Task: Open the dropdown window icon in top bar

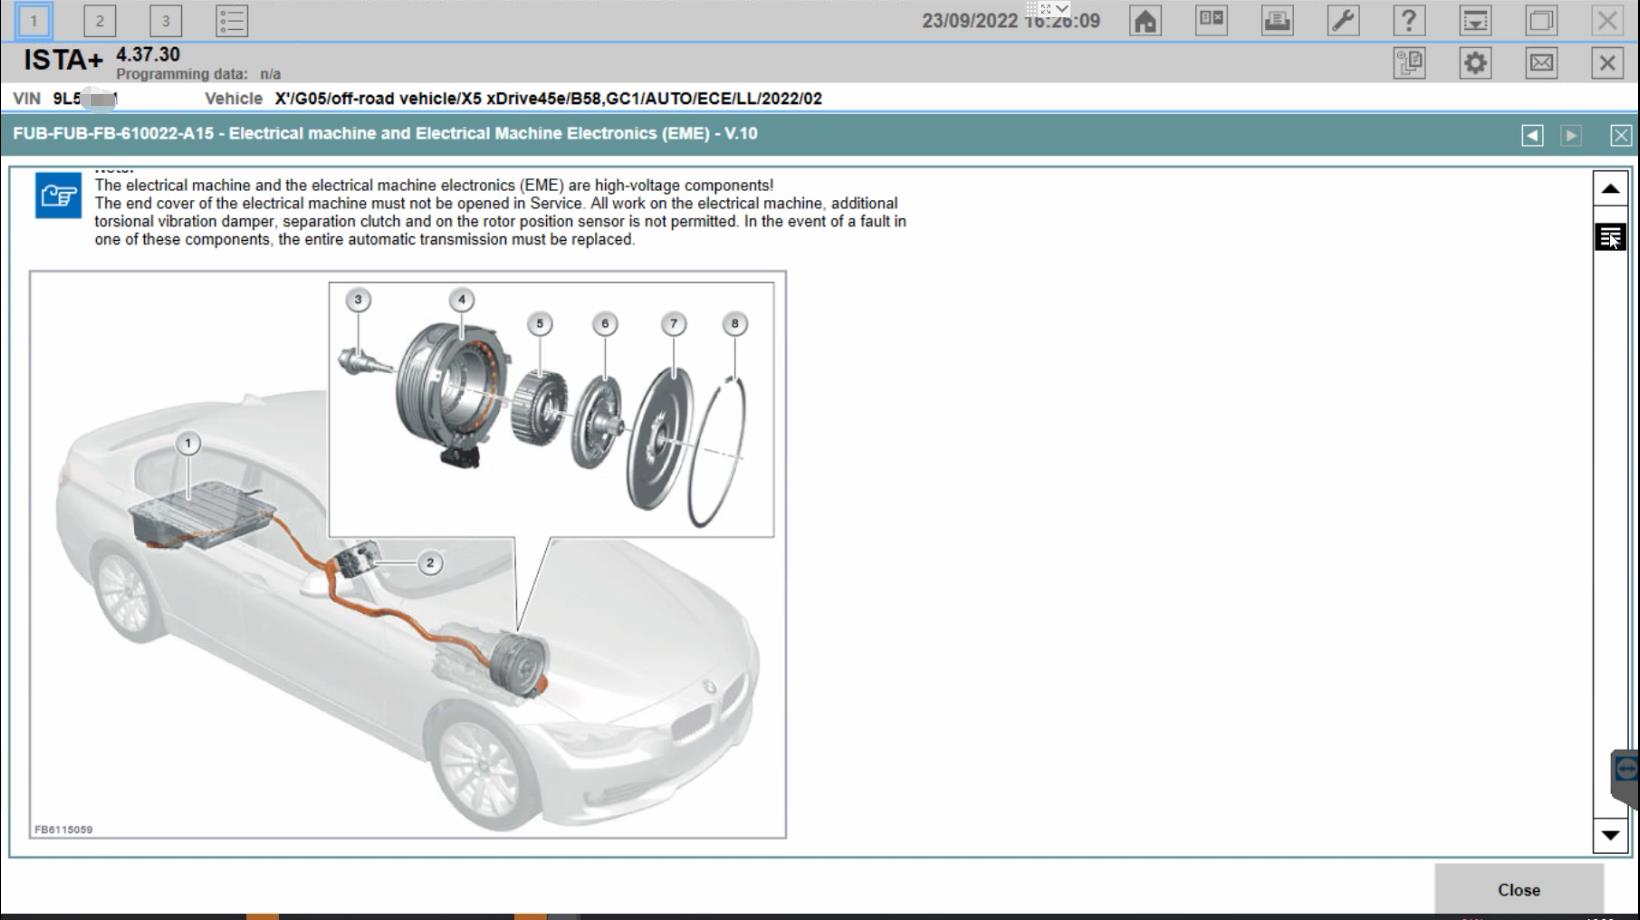Action: pyautogui.click(x=1475, y=20)
